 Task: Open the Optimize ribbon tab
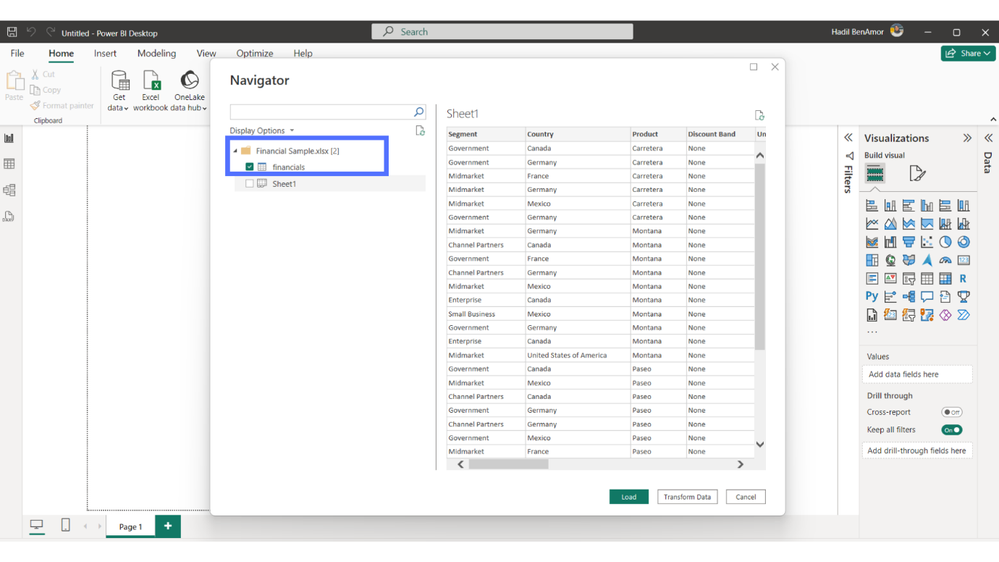click(254, 54)
